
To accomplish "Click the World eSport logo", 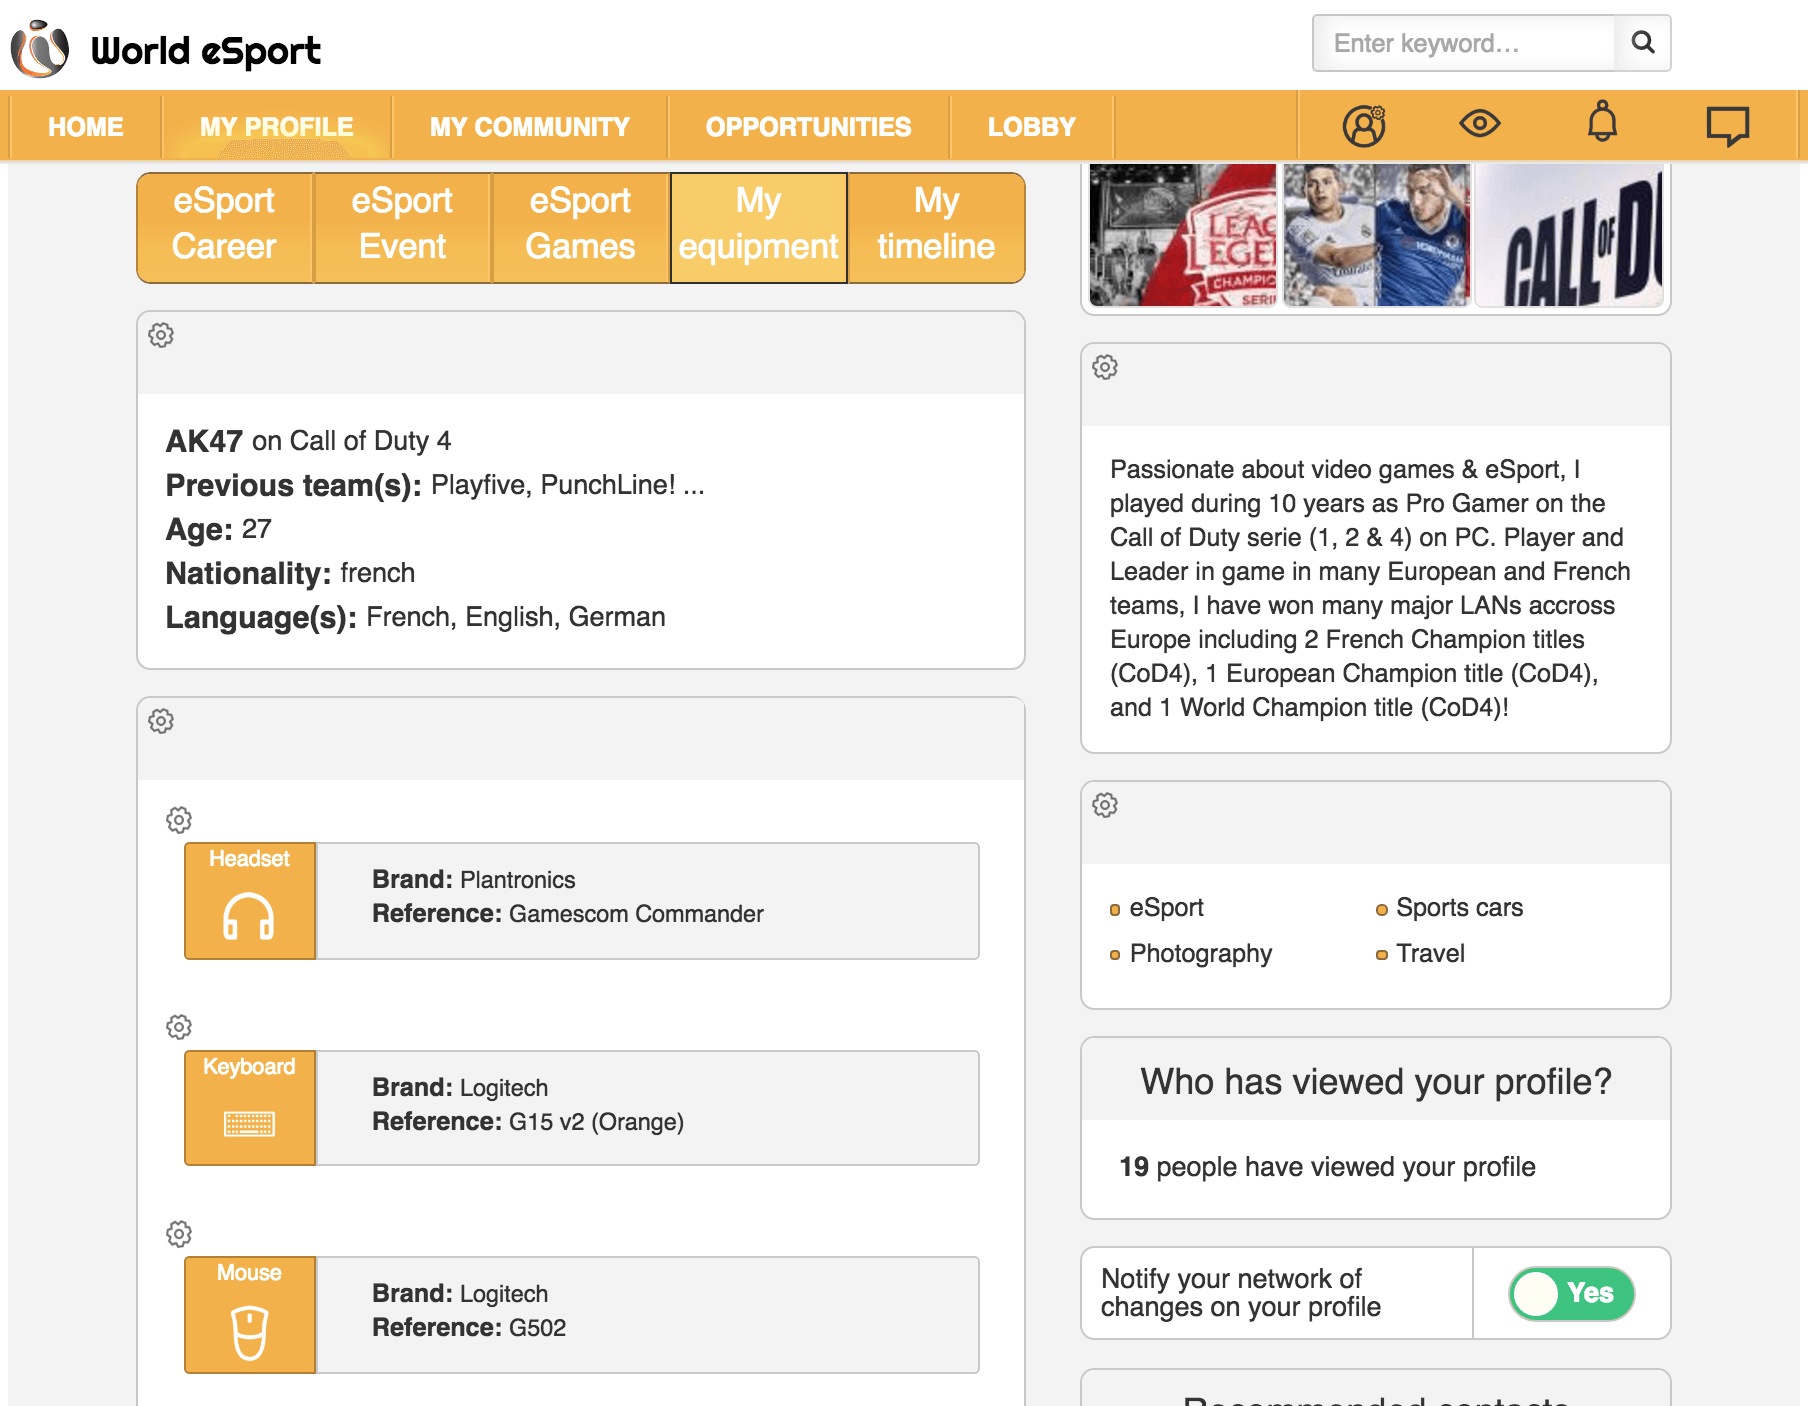I will point(166,48).
